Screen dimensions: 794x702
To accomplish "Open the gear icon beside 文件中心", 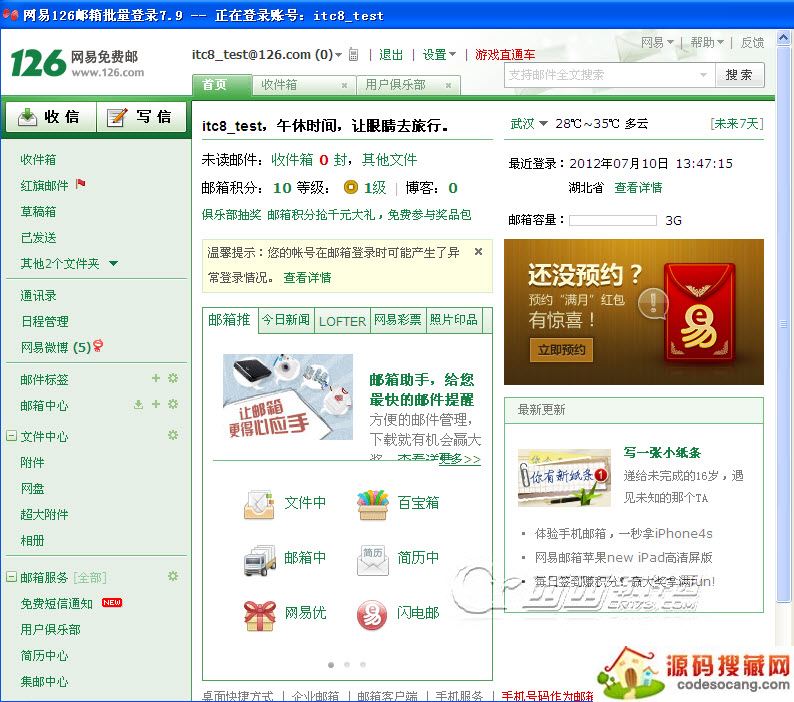I will coord(173,435).
